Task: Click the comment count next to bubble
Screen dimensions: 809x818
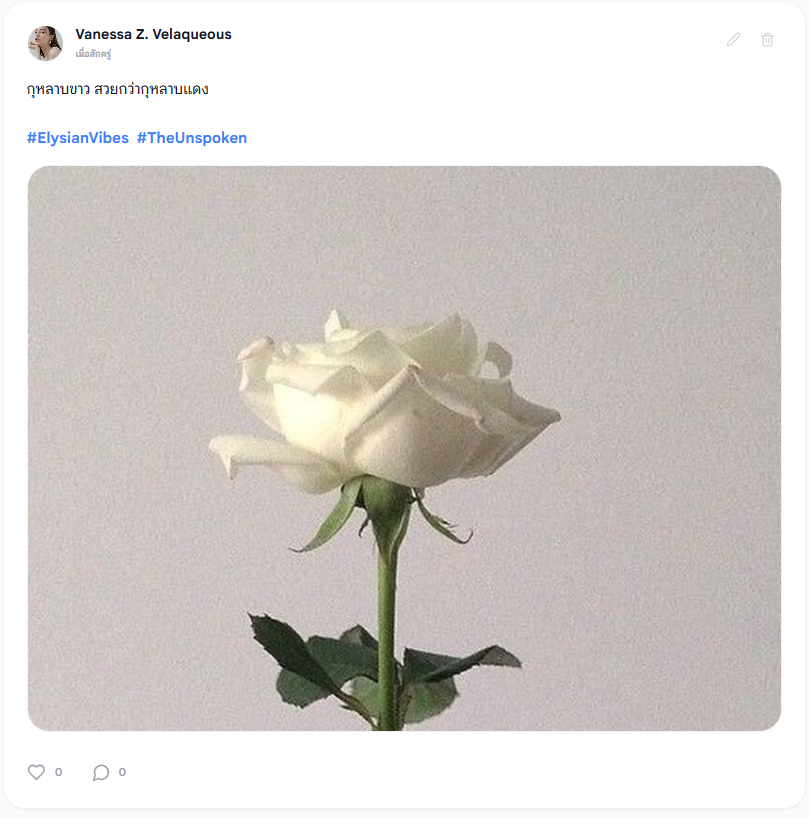Action: point(122,772)
